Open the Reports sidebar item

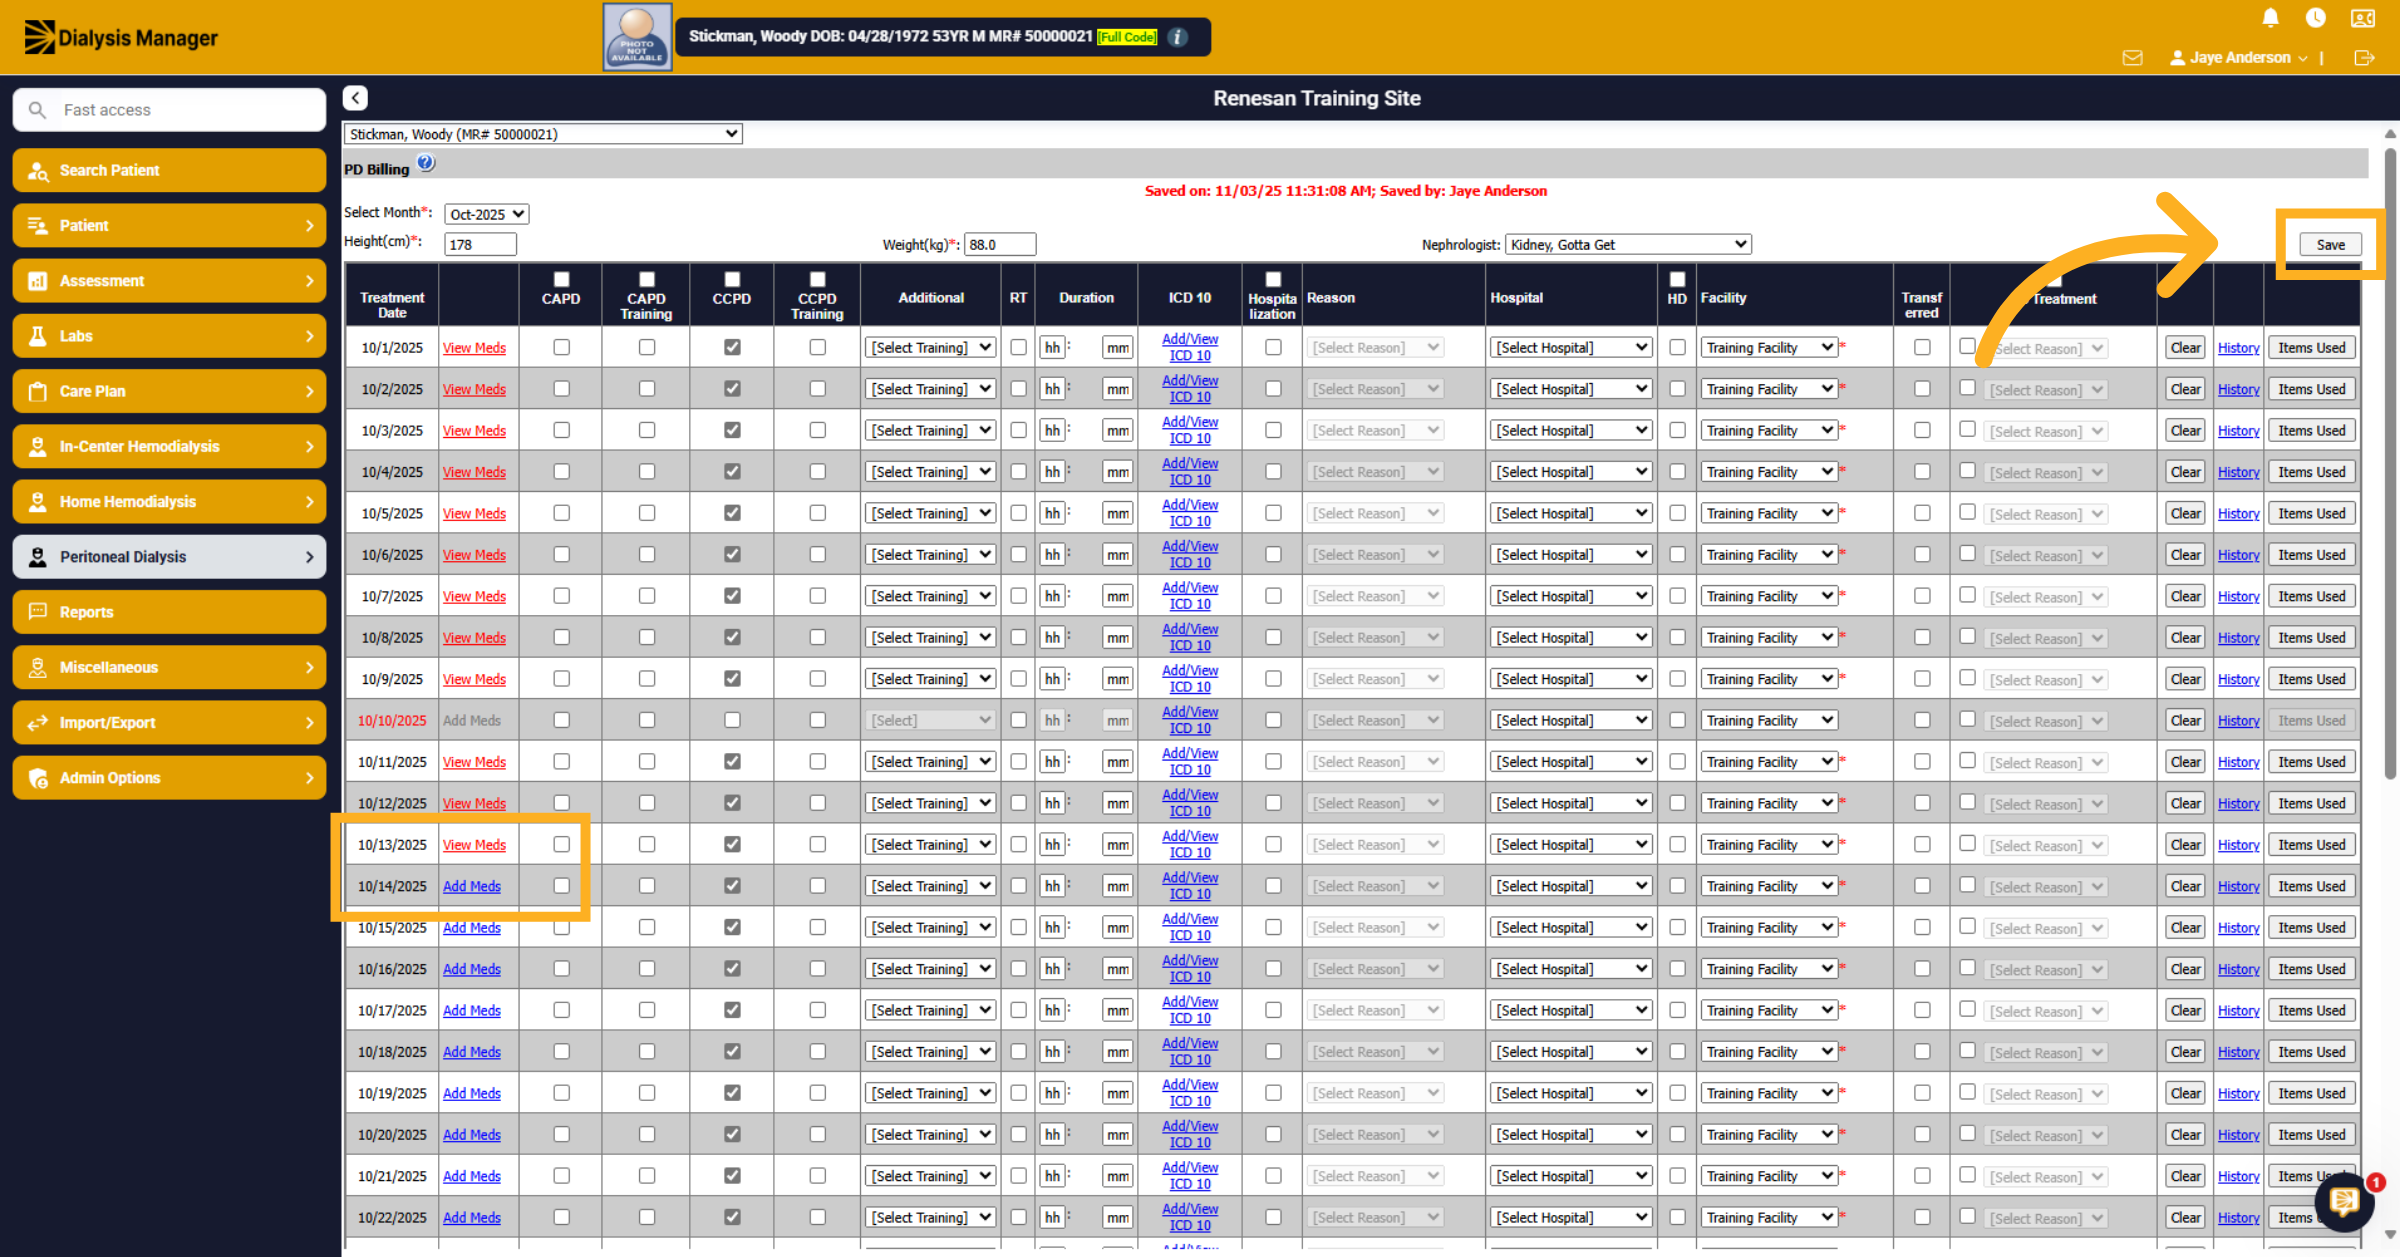coord(169,612)
